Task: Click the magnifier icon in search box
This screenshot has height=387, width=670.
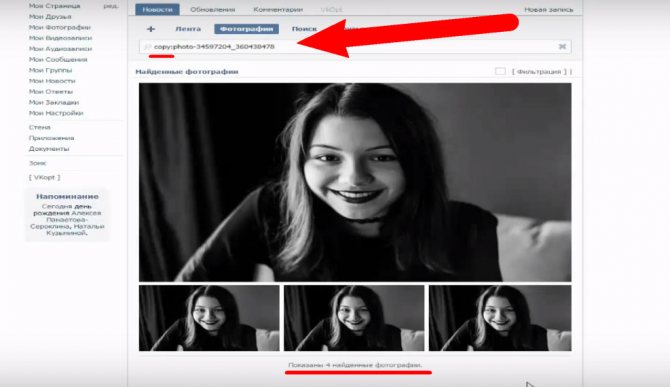Action: coord(147,47)
